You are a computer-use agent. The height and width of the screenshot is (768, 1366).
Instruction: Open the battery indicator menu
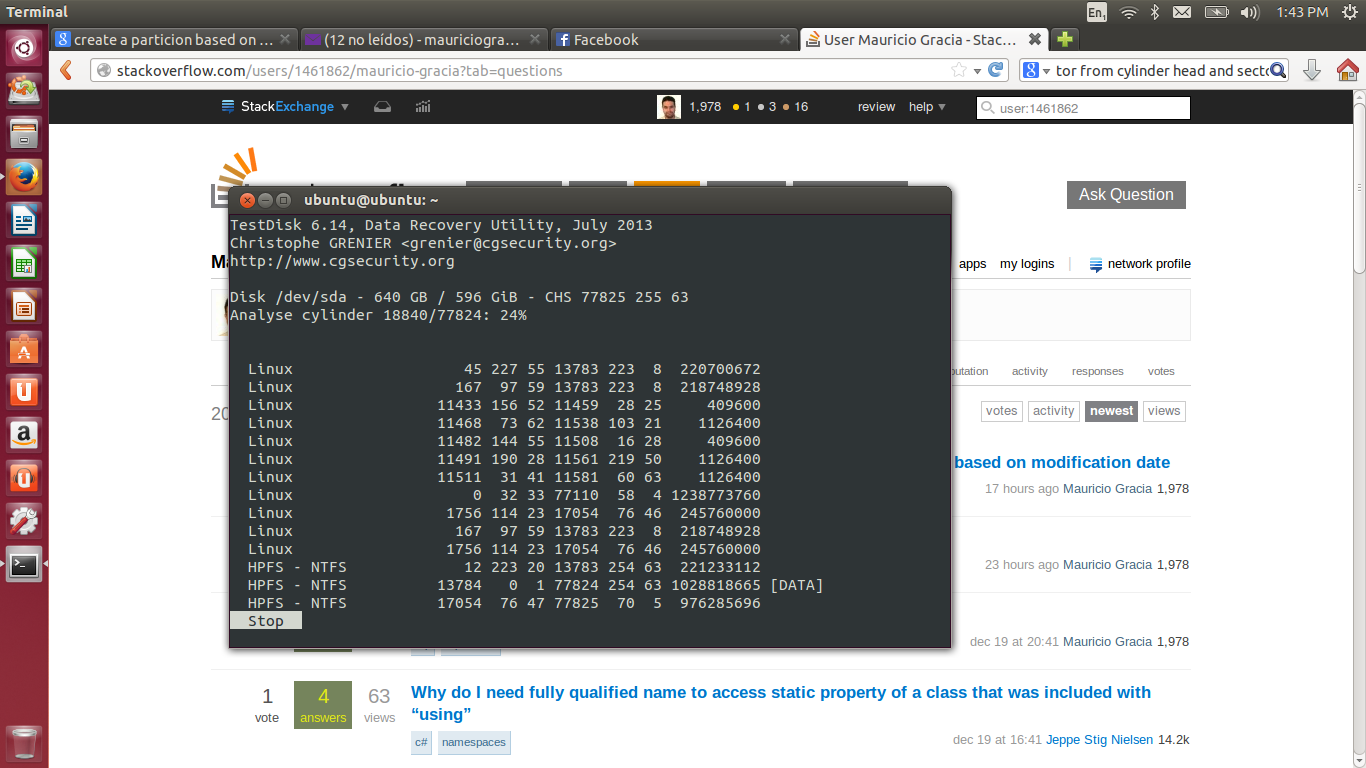(1216, 12)
